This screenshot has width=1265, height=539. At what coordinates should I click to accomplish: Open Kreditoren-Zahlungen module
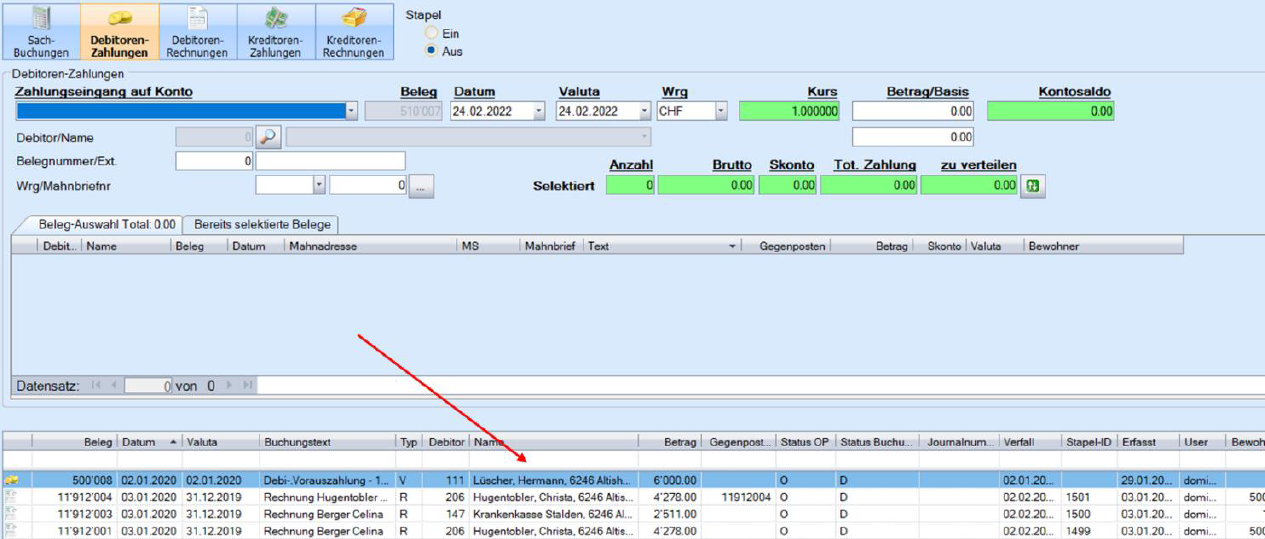click(x=276, y=31)
